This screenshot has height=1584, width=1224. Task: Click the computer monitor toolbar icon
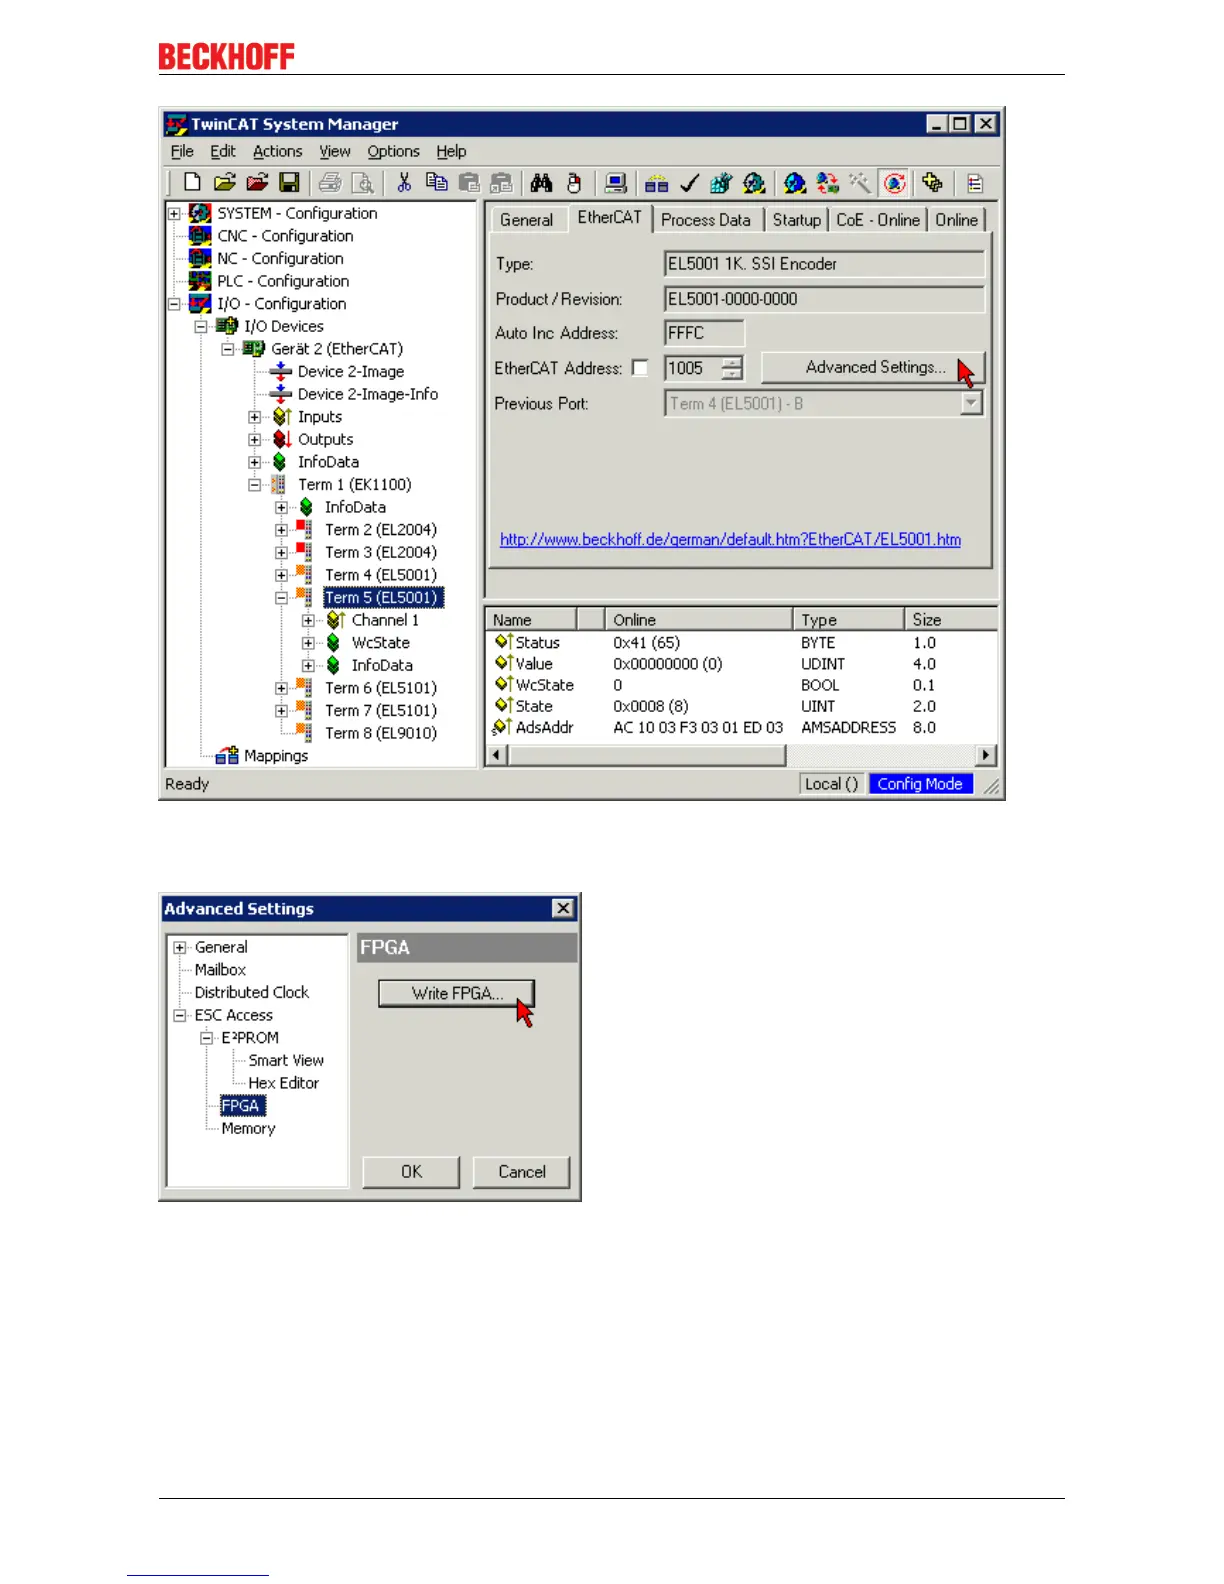[616, 182]
